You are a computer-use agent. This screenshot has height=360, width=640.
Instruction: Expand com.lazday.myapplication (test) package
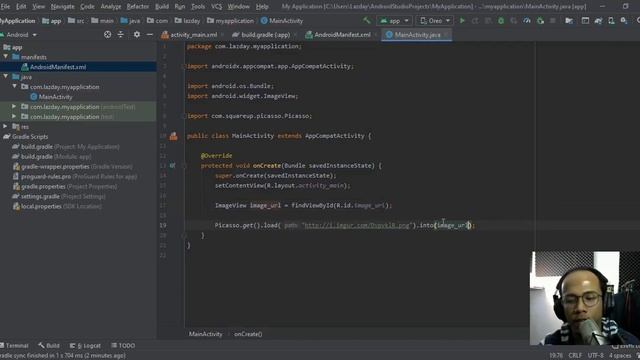[14, 116]
